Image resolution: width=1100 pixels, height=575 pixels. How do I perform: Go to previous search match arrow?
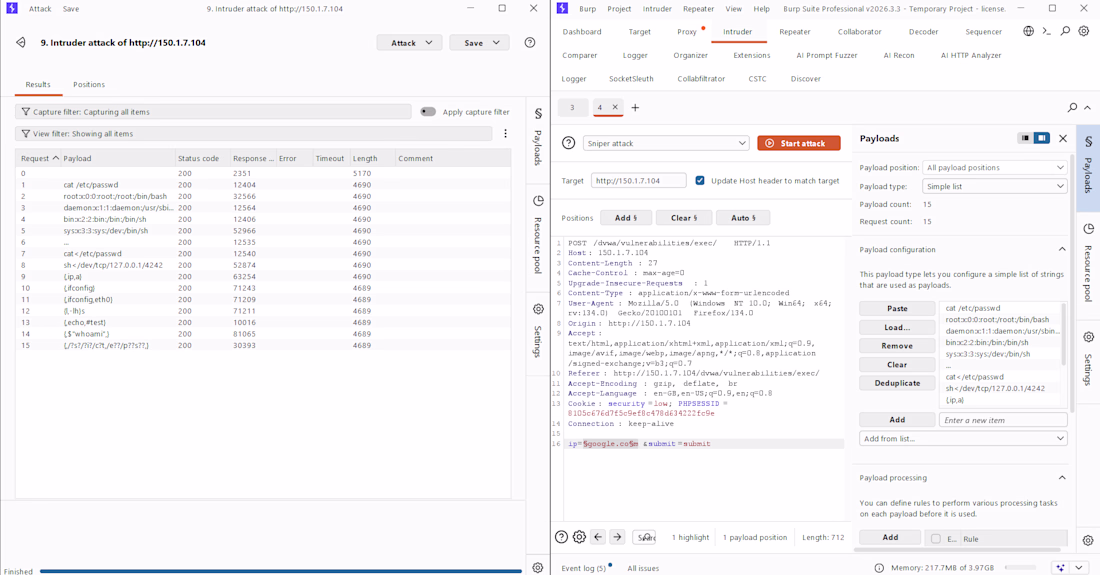(x=598, y=537)
